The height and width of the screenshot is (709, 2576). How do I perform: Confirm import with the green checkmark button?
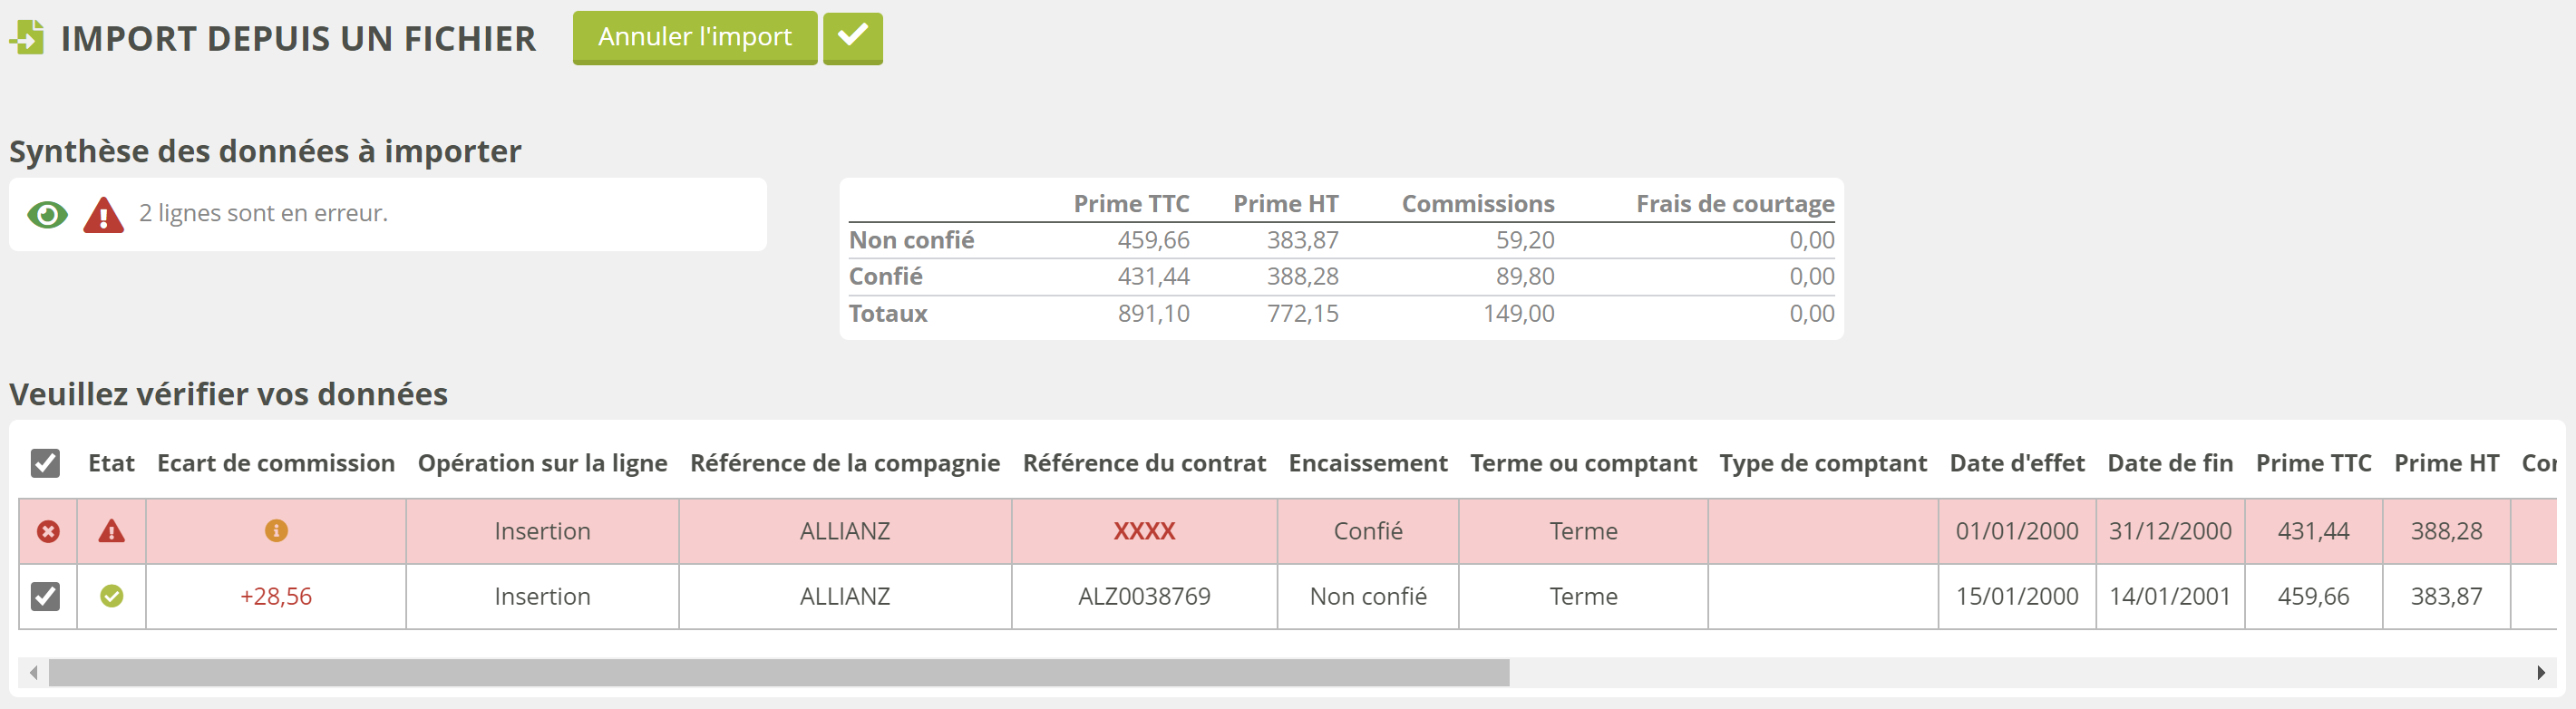(852, 38)
